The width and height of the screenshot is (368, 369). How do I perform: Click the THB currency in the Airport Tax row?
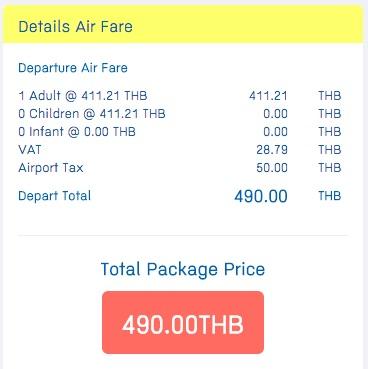point(330,168)
